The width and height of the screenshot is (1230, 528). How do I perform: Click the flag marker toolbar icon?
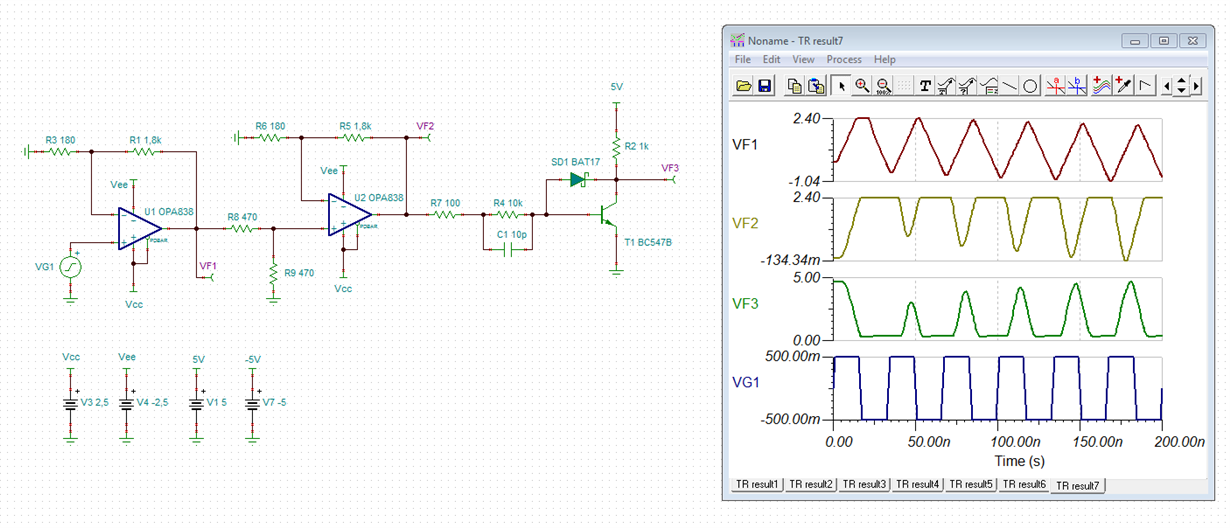click(x=1144, y=86)
